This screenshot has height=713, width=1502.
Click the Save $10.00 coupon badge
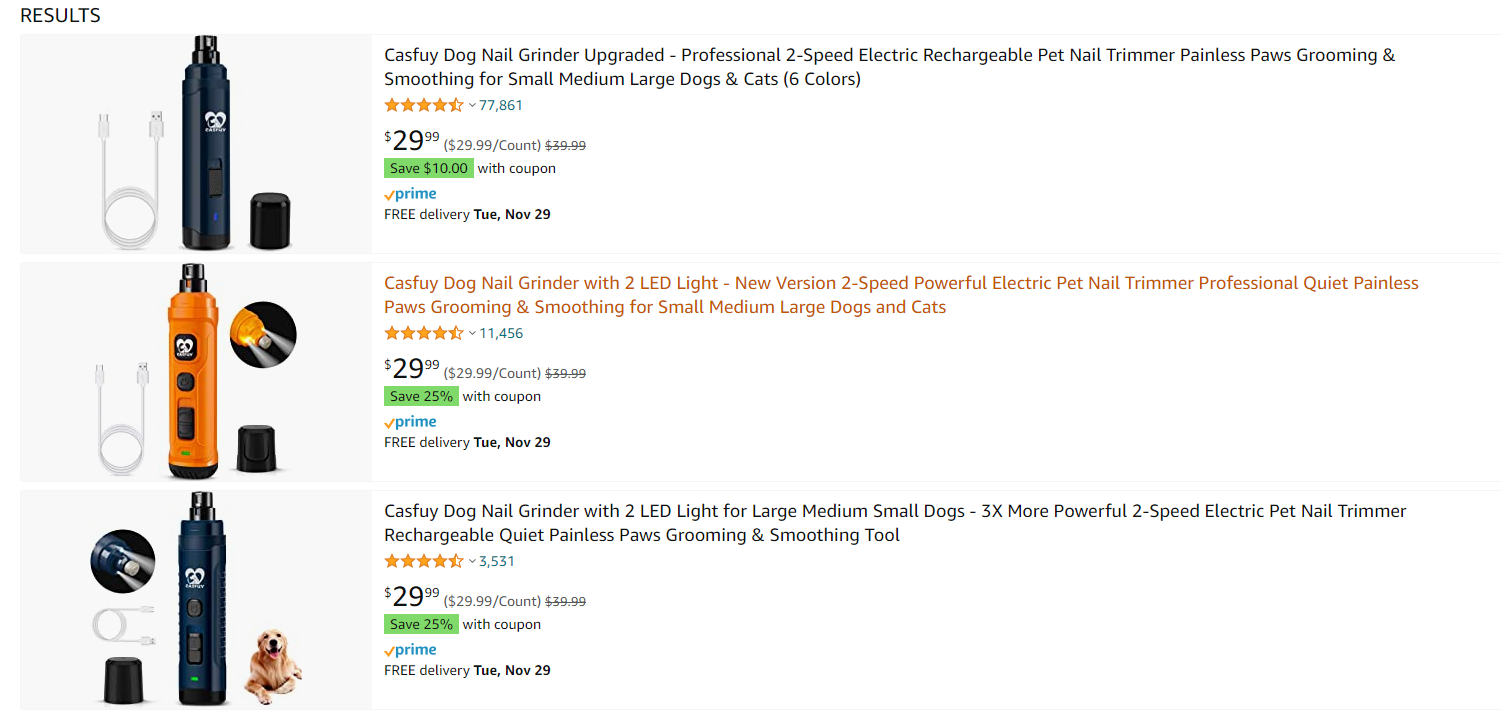[429, 168]
